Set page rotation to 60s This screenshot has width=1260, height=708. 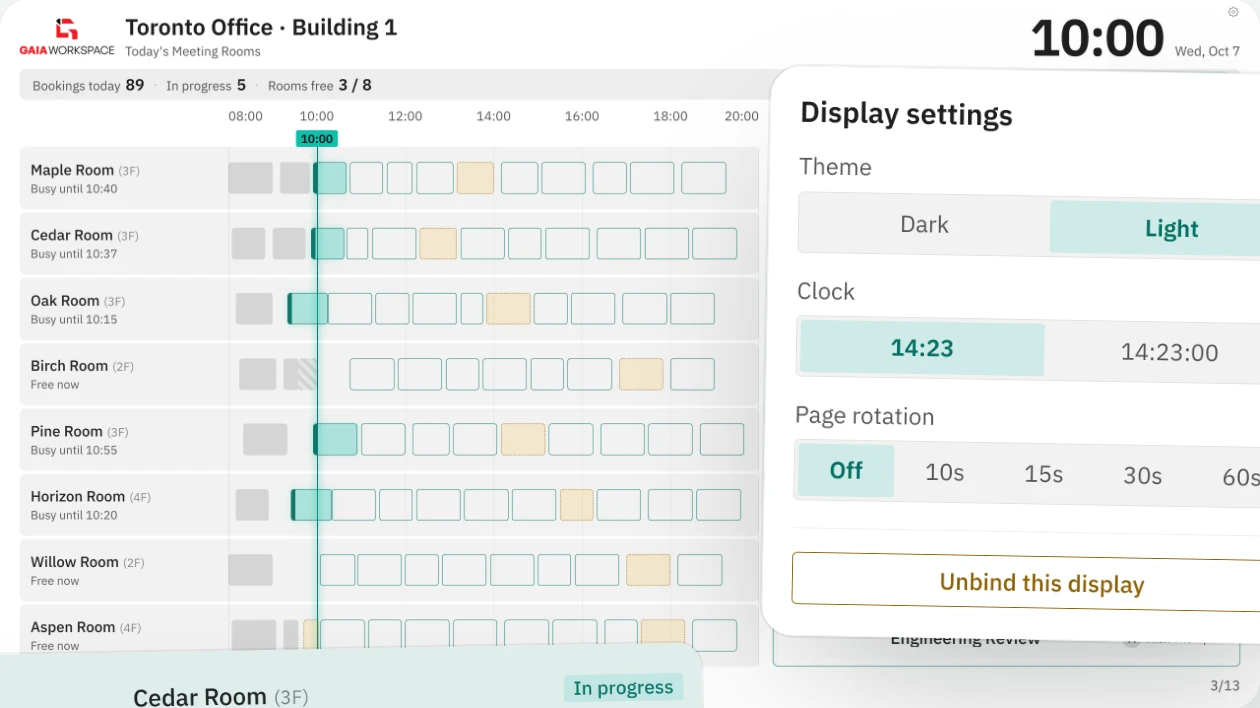(1240, 478)
